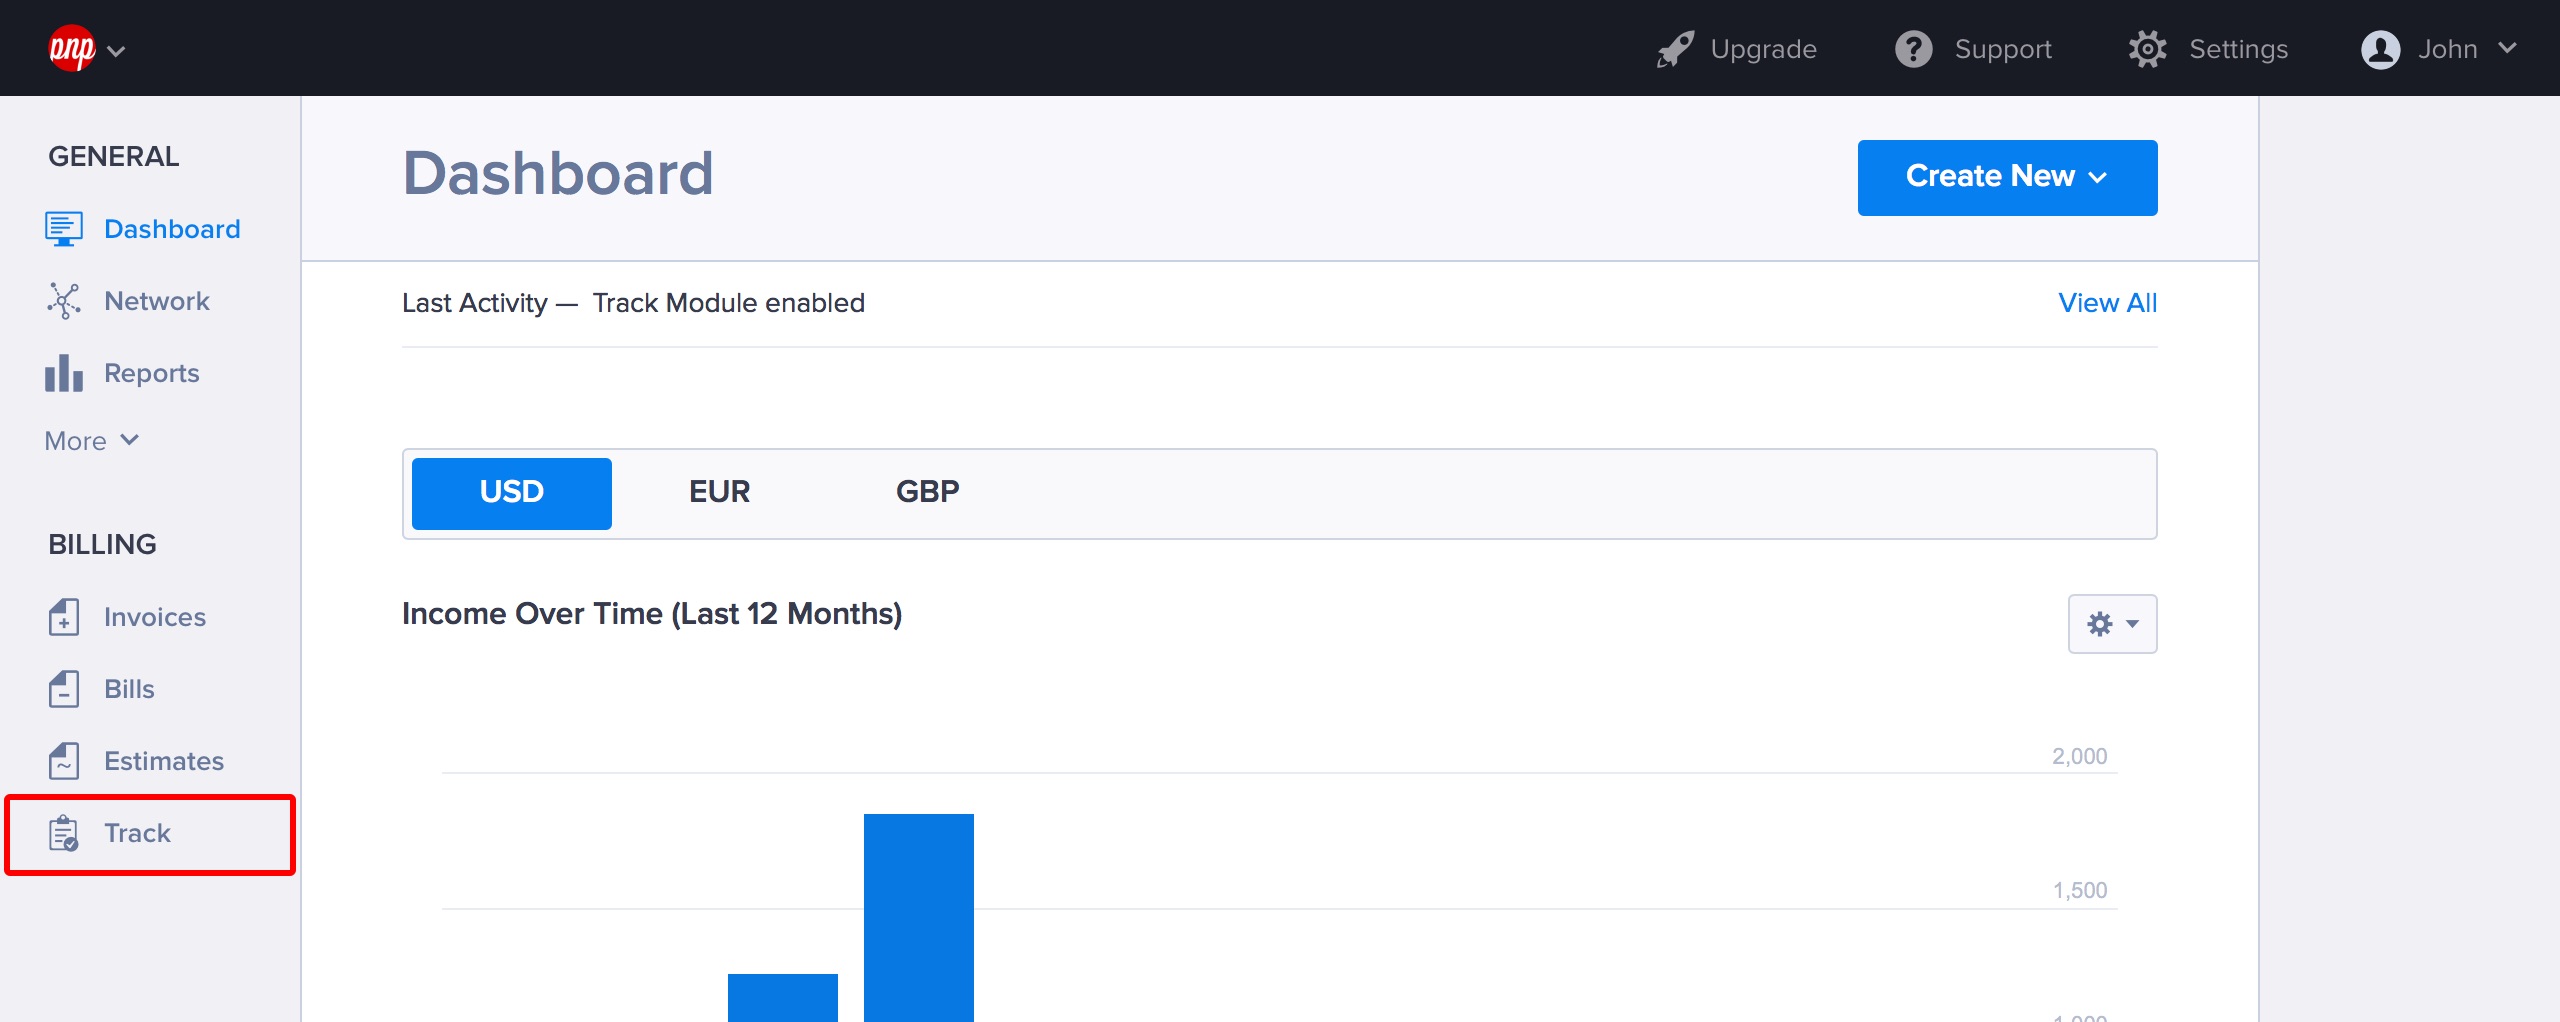Open Support via the question mark icon

(1913, 49)
